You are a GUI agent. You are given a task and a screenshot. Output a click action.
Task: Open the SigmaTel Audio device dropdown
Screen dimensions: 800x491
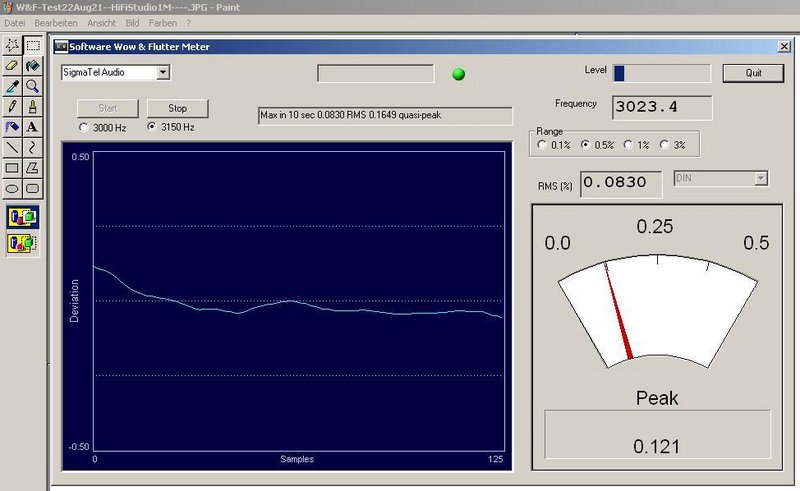(163, 72)
